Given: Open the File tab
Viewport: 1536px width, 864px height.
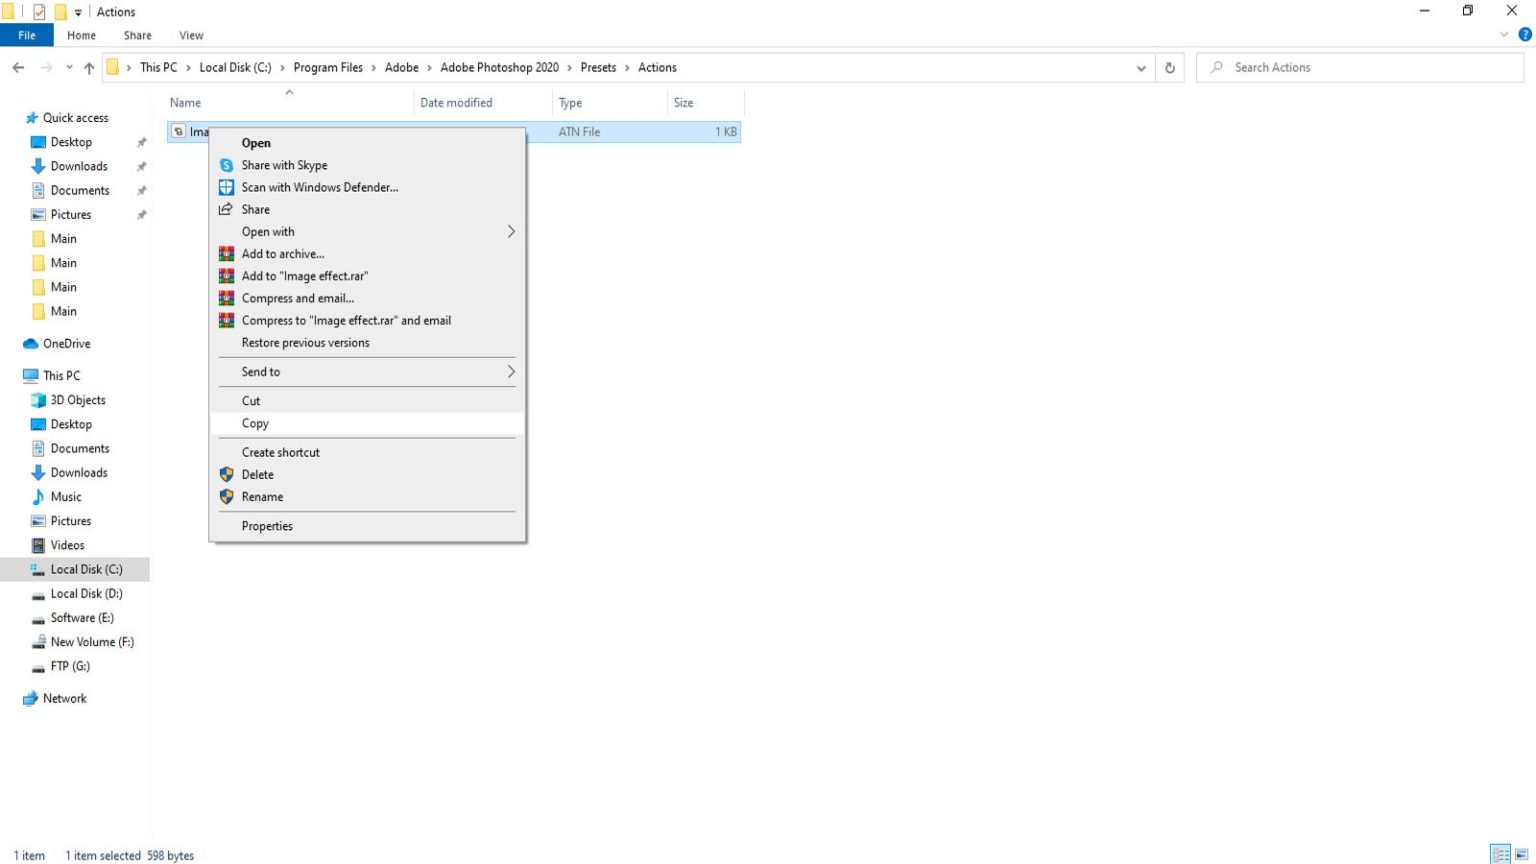Looking at the screenshot, I should [27, 35].
